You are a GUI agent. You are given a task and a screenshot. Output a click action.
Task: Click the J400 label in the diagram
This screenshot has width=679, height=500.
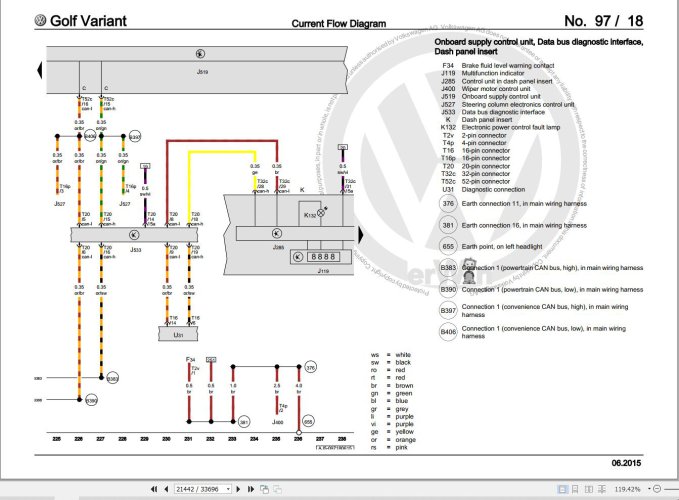278,422
